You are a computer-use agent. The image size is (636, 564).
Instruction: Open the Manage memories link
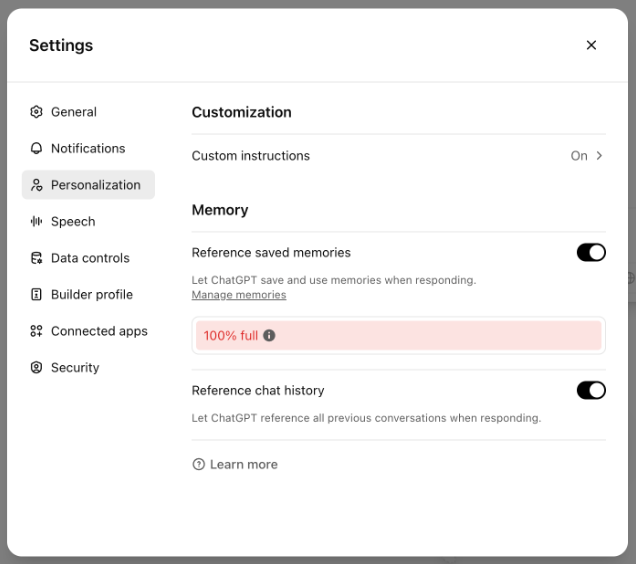239,295
